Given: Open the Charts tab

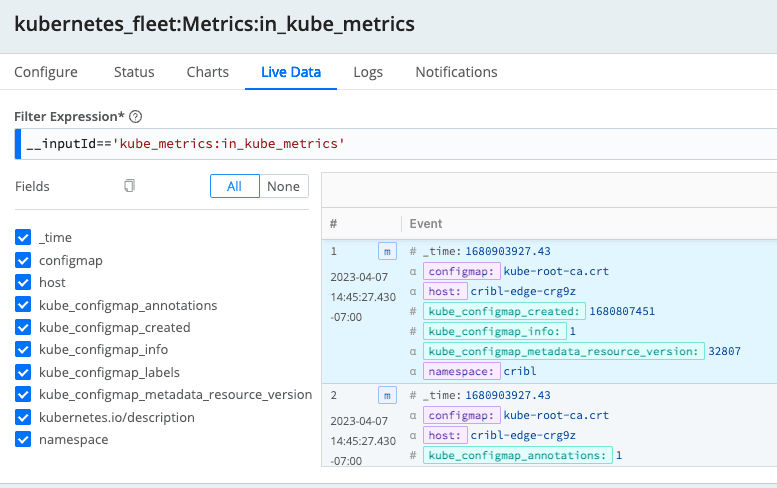Looking at the screenshot, I should 207,72.
